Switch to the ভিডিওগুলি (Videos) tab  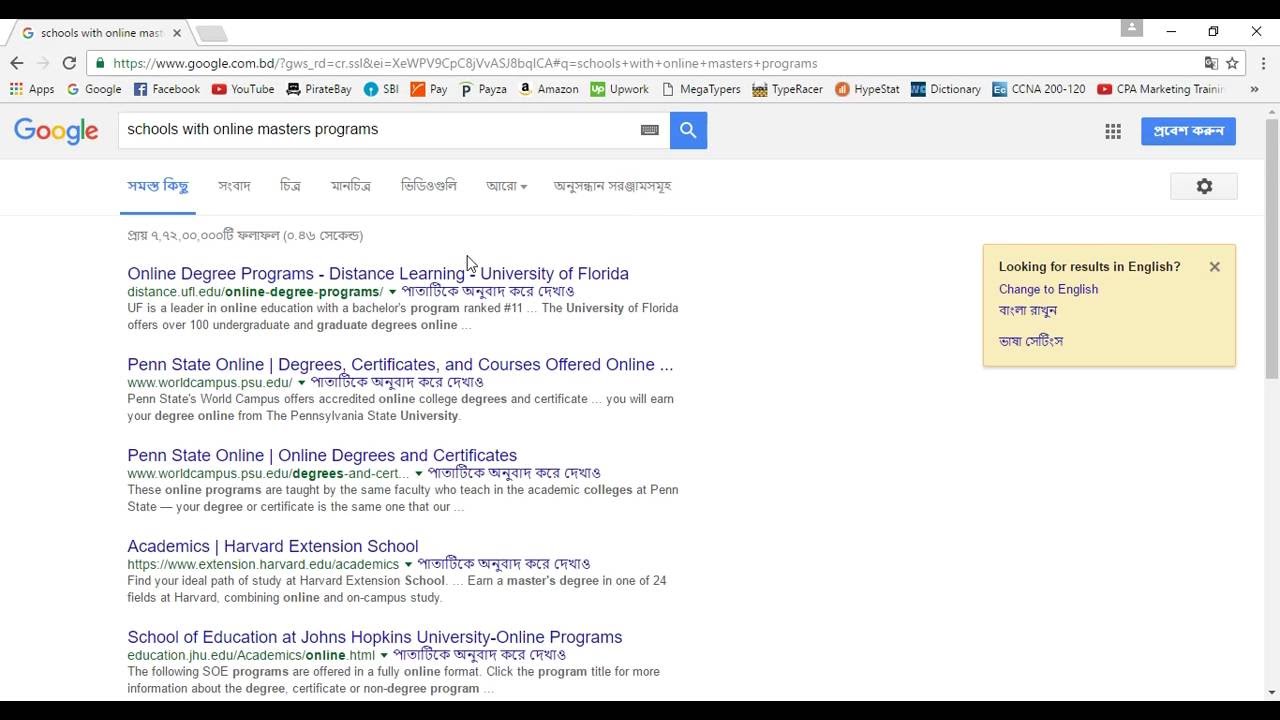tap(428, 186)
